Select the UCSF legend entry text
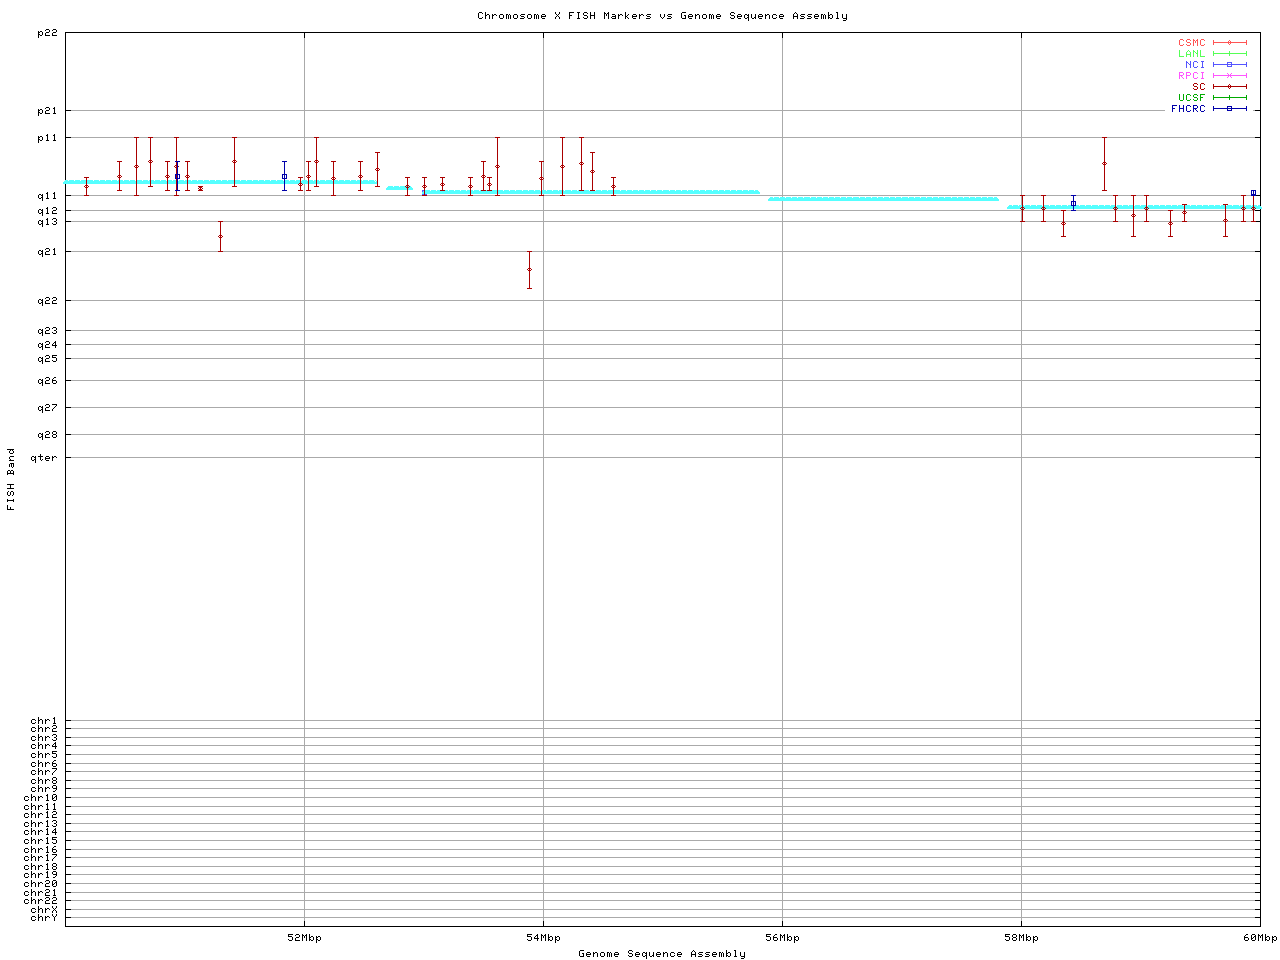The image size is (1280, 960). click(1191, 98)
